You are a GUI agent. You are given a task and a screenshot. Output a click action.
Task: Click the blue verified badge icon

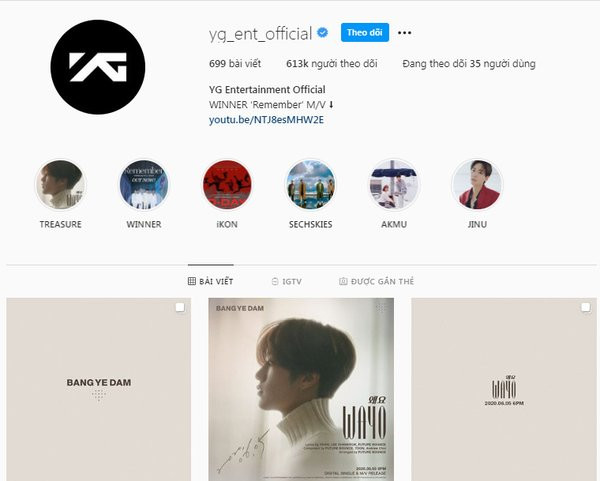[x=323, y=33]
